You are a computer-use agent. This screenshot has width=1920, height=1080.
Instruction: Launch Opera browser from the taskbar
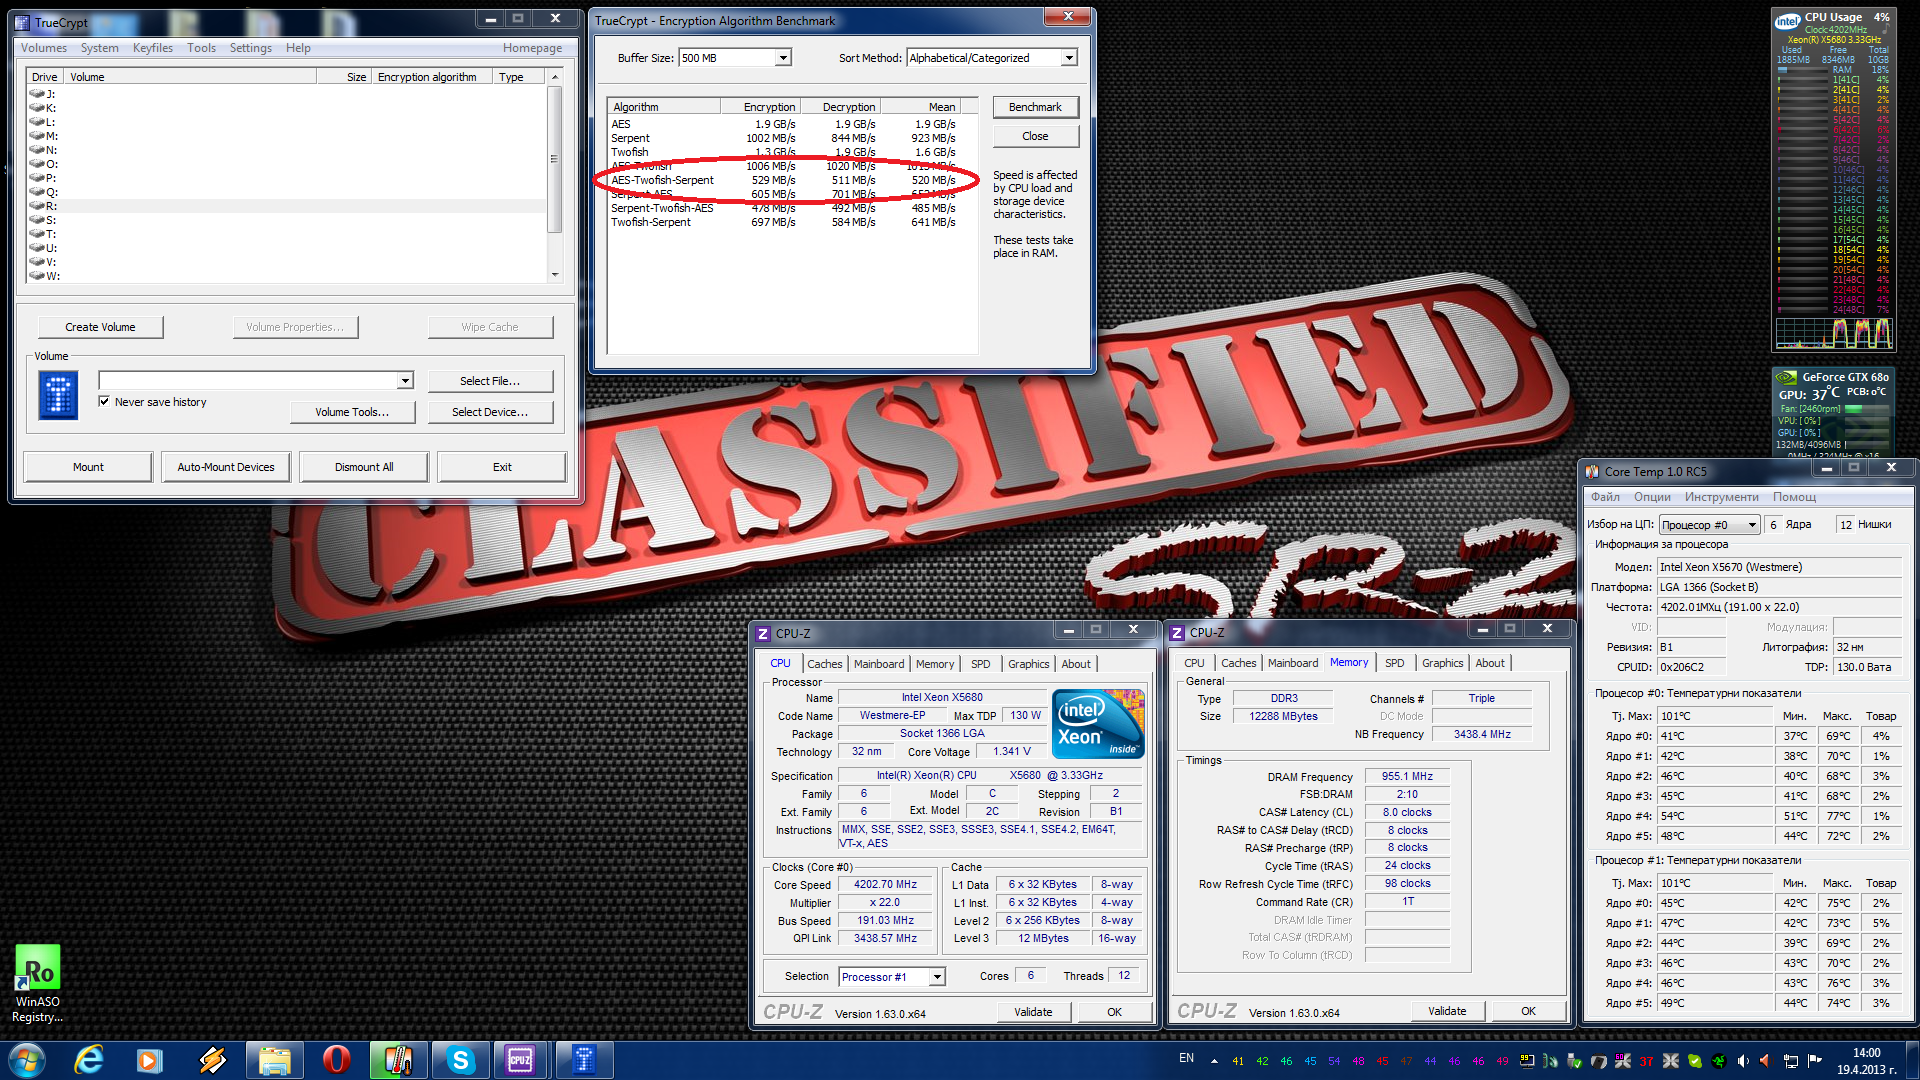tap(336, 1060)
